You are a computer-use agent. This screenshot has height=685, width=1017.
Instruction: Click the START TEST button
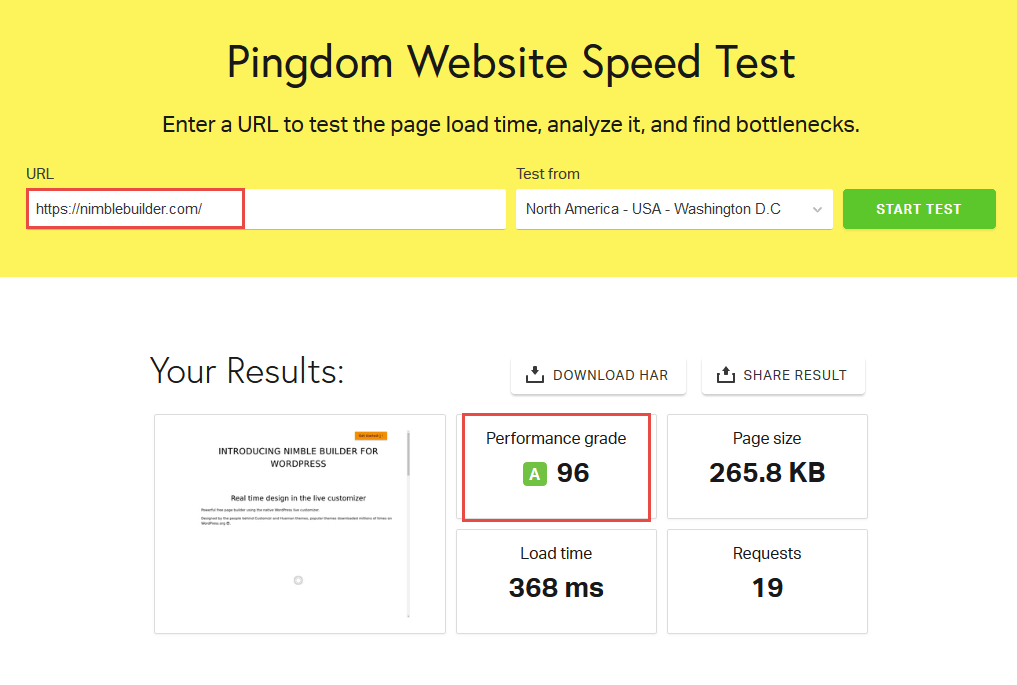tap(918, 209)
